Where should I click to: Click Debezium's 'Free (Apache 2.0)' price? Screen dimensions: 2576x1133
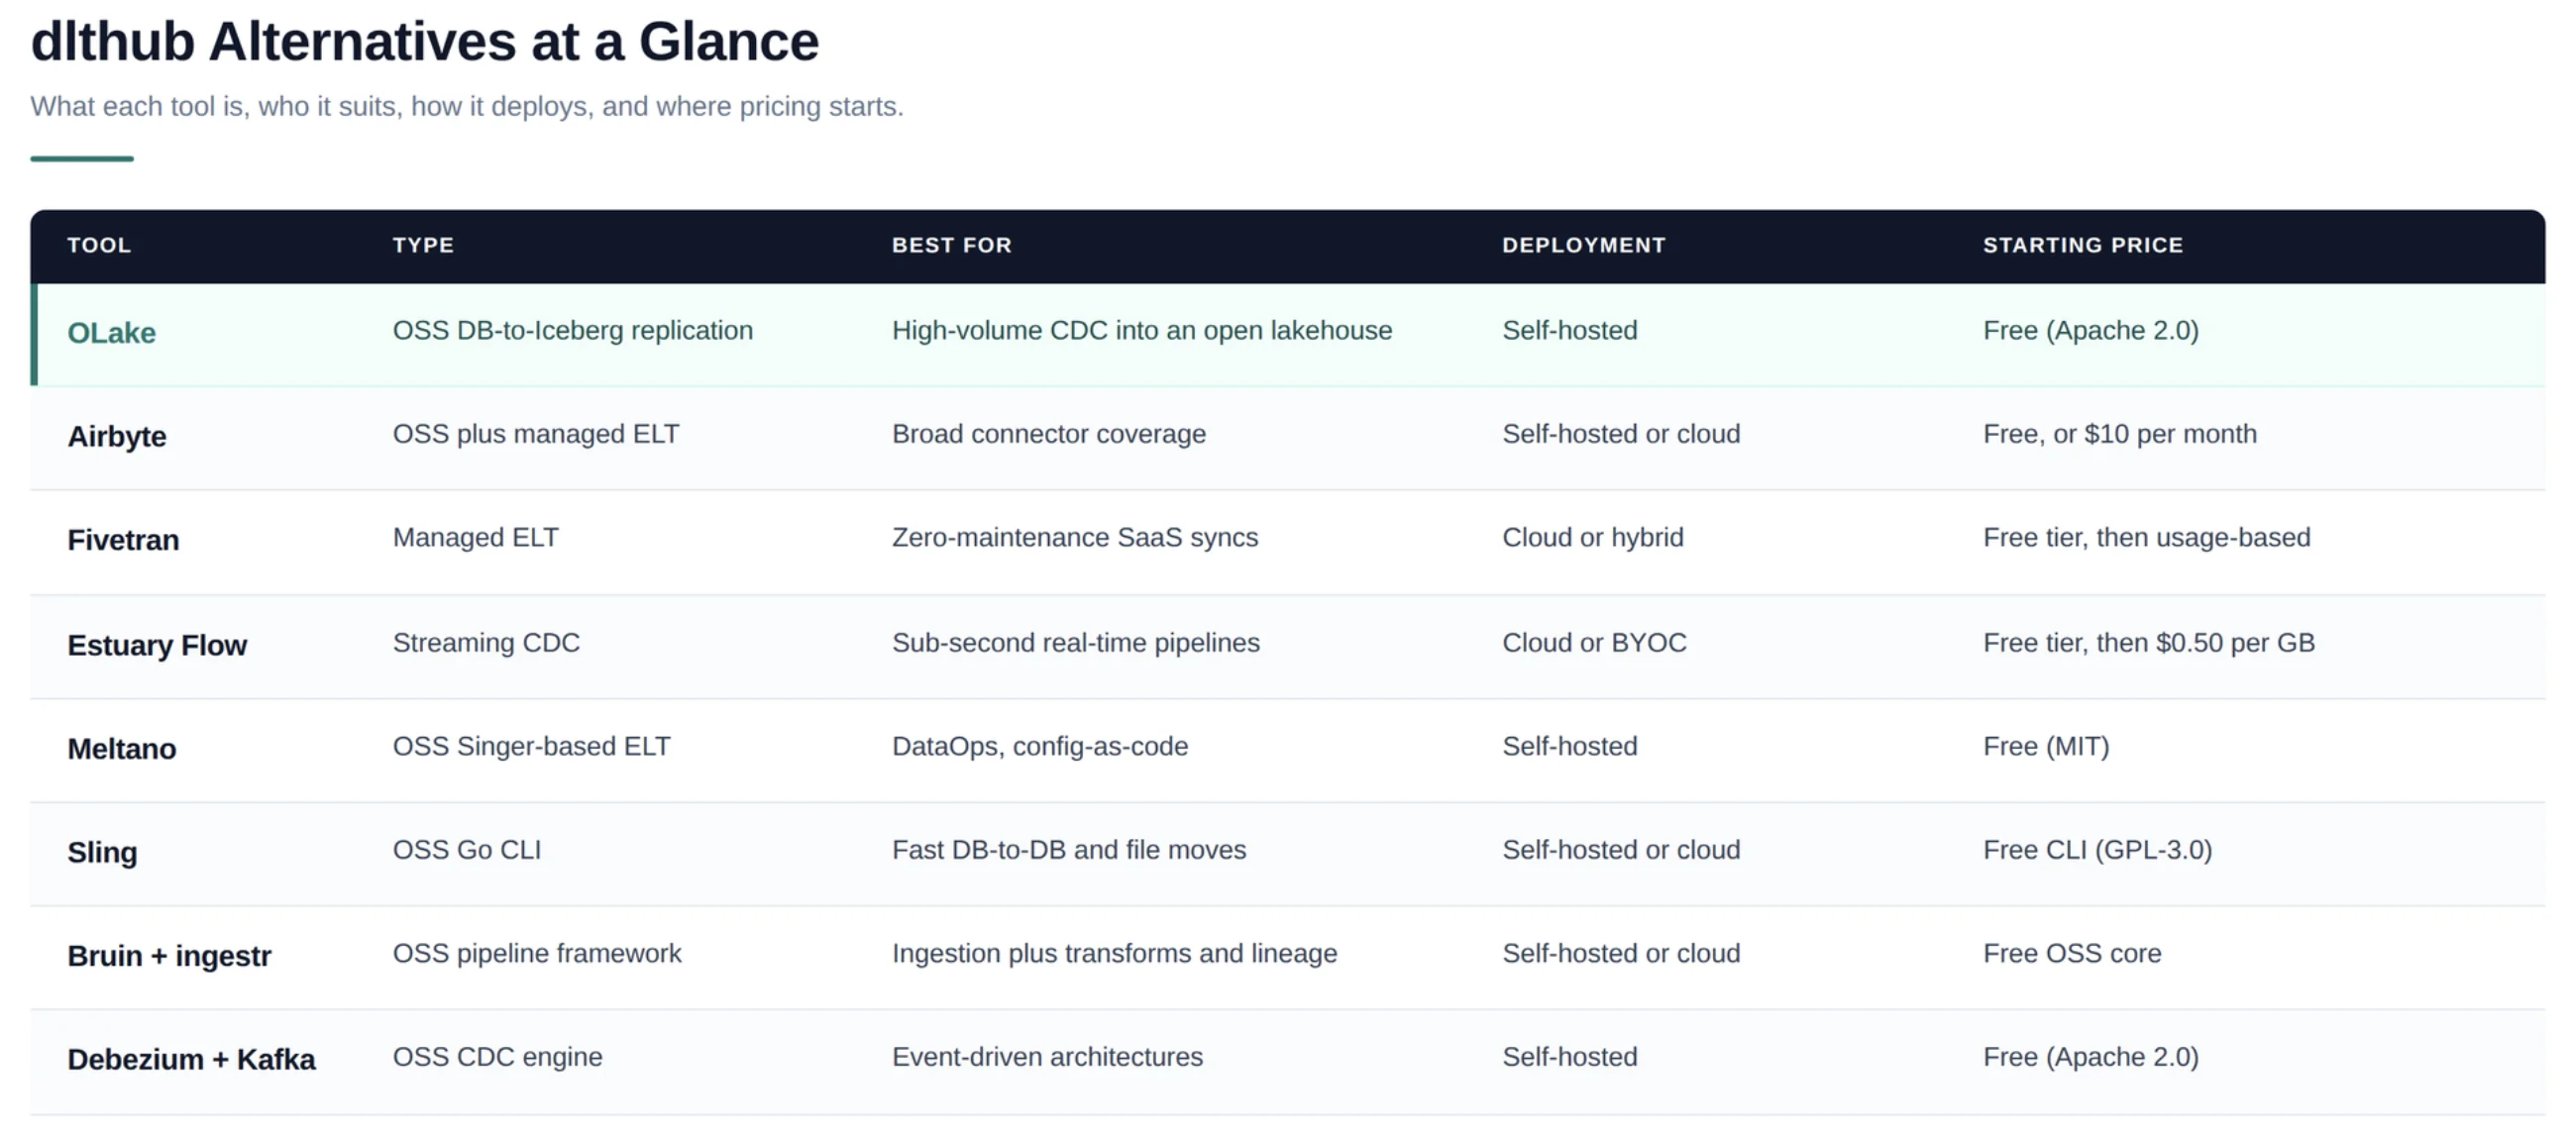pos(2090,1057)
